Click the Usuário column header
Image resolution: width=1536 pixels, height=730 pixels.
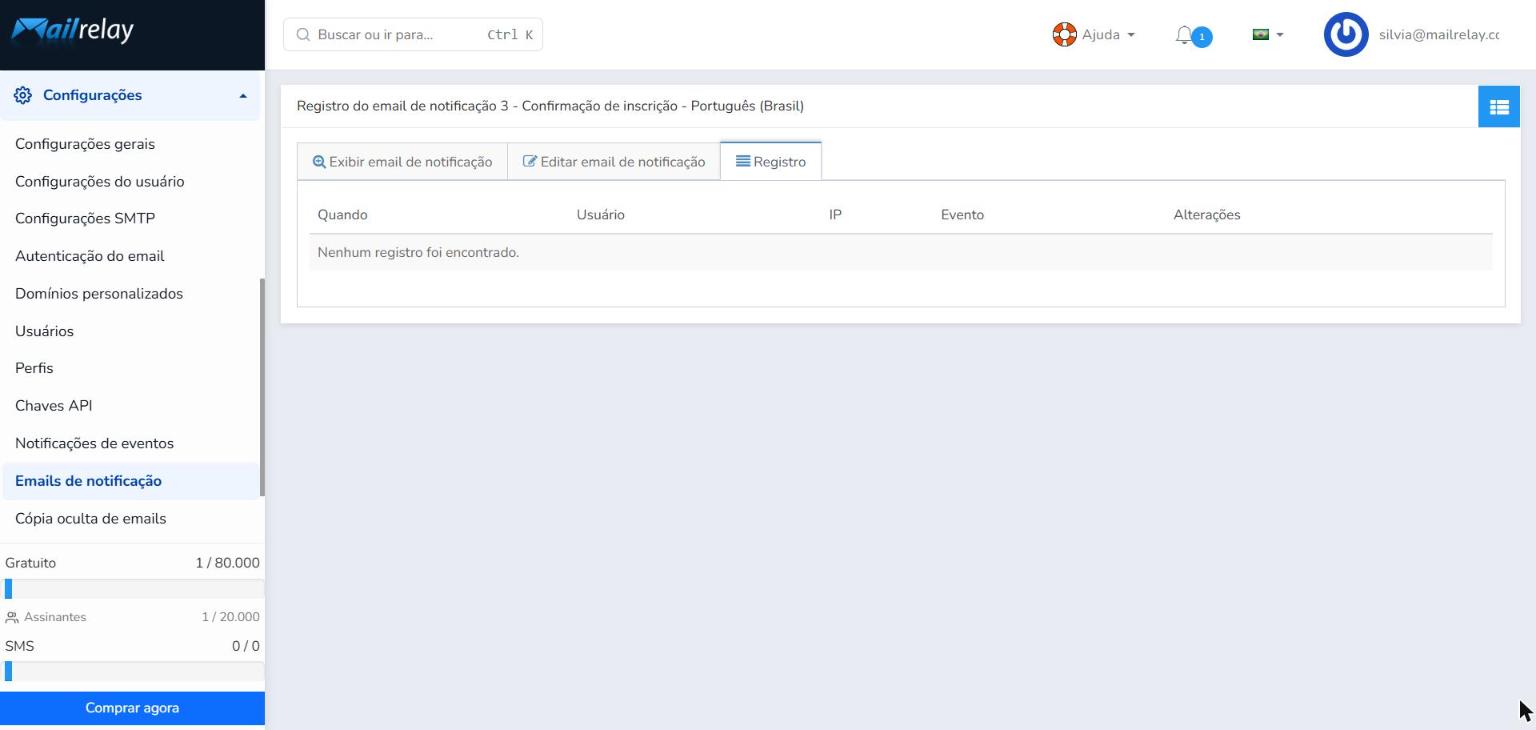pyautogui.click(x=601, y=215)
